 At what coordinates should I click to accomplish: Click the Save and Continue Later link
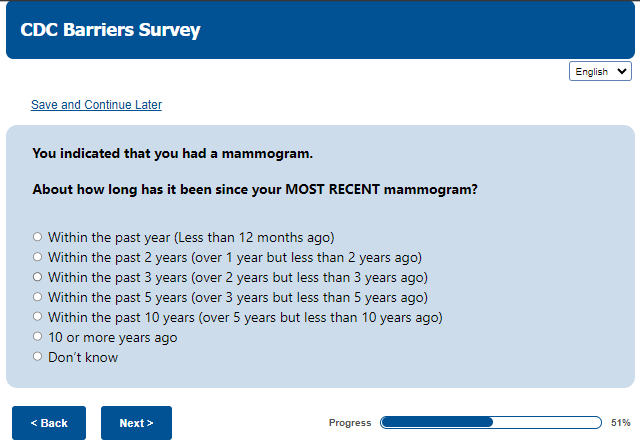coord(96,105)
